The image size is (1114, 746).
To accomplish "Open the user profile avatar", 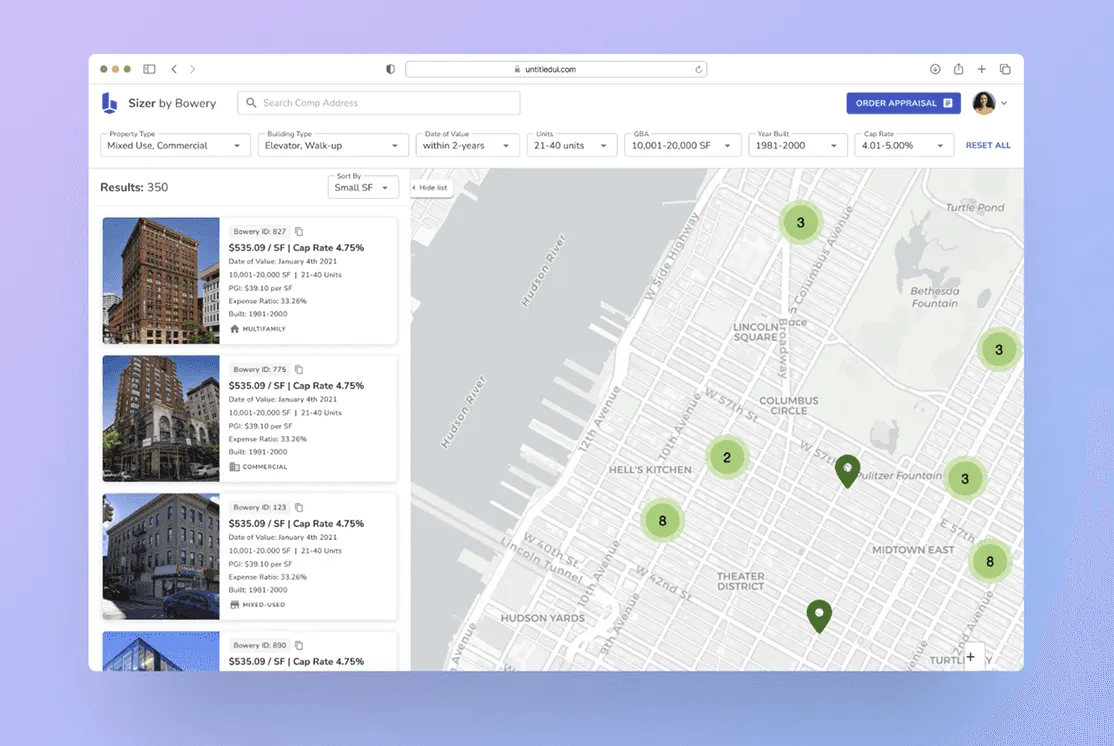I will pyautogui.click(x=983, y=103).
